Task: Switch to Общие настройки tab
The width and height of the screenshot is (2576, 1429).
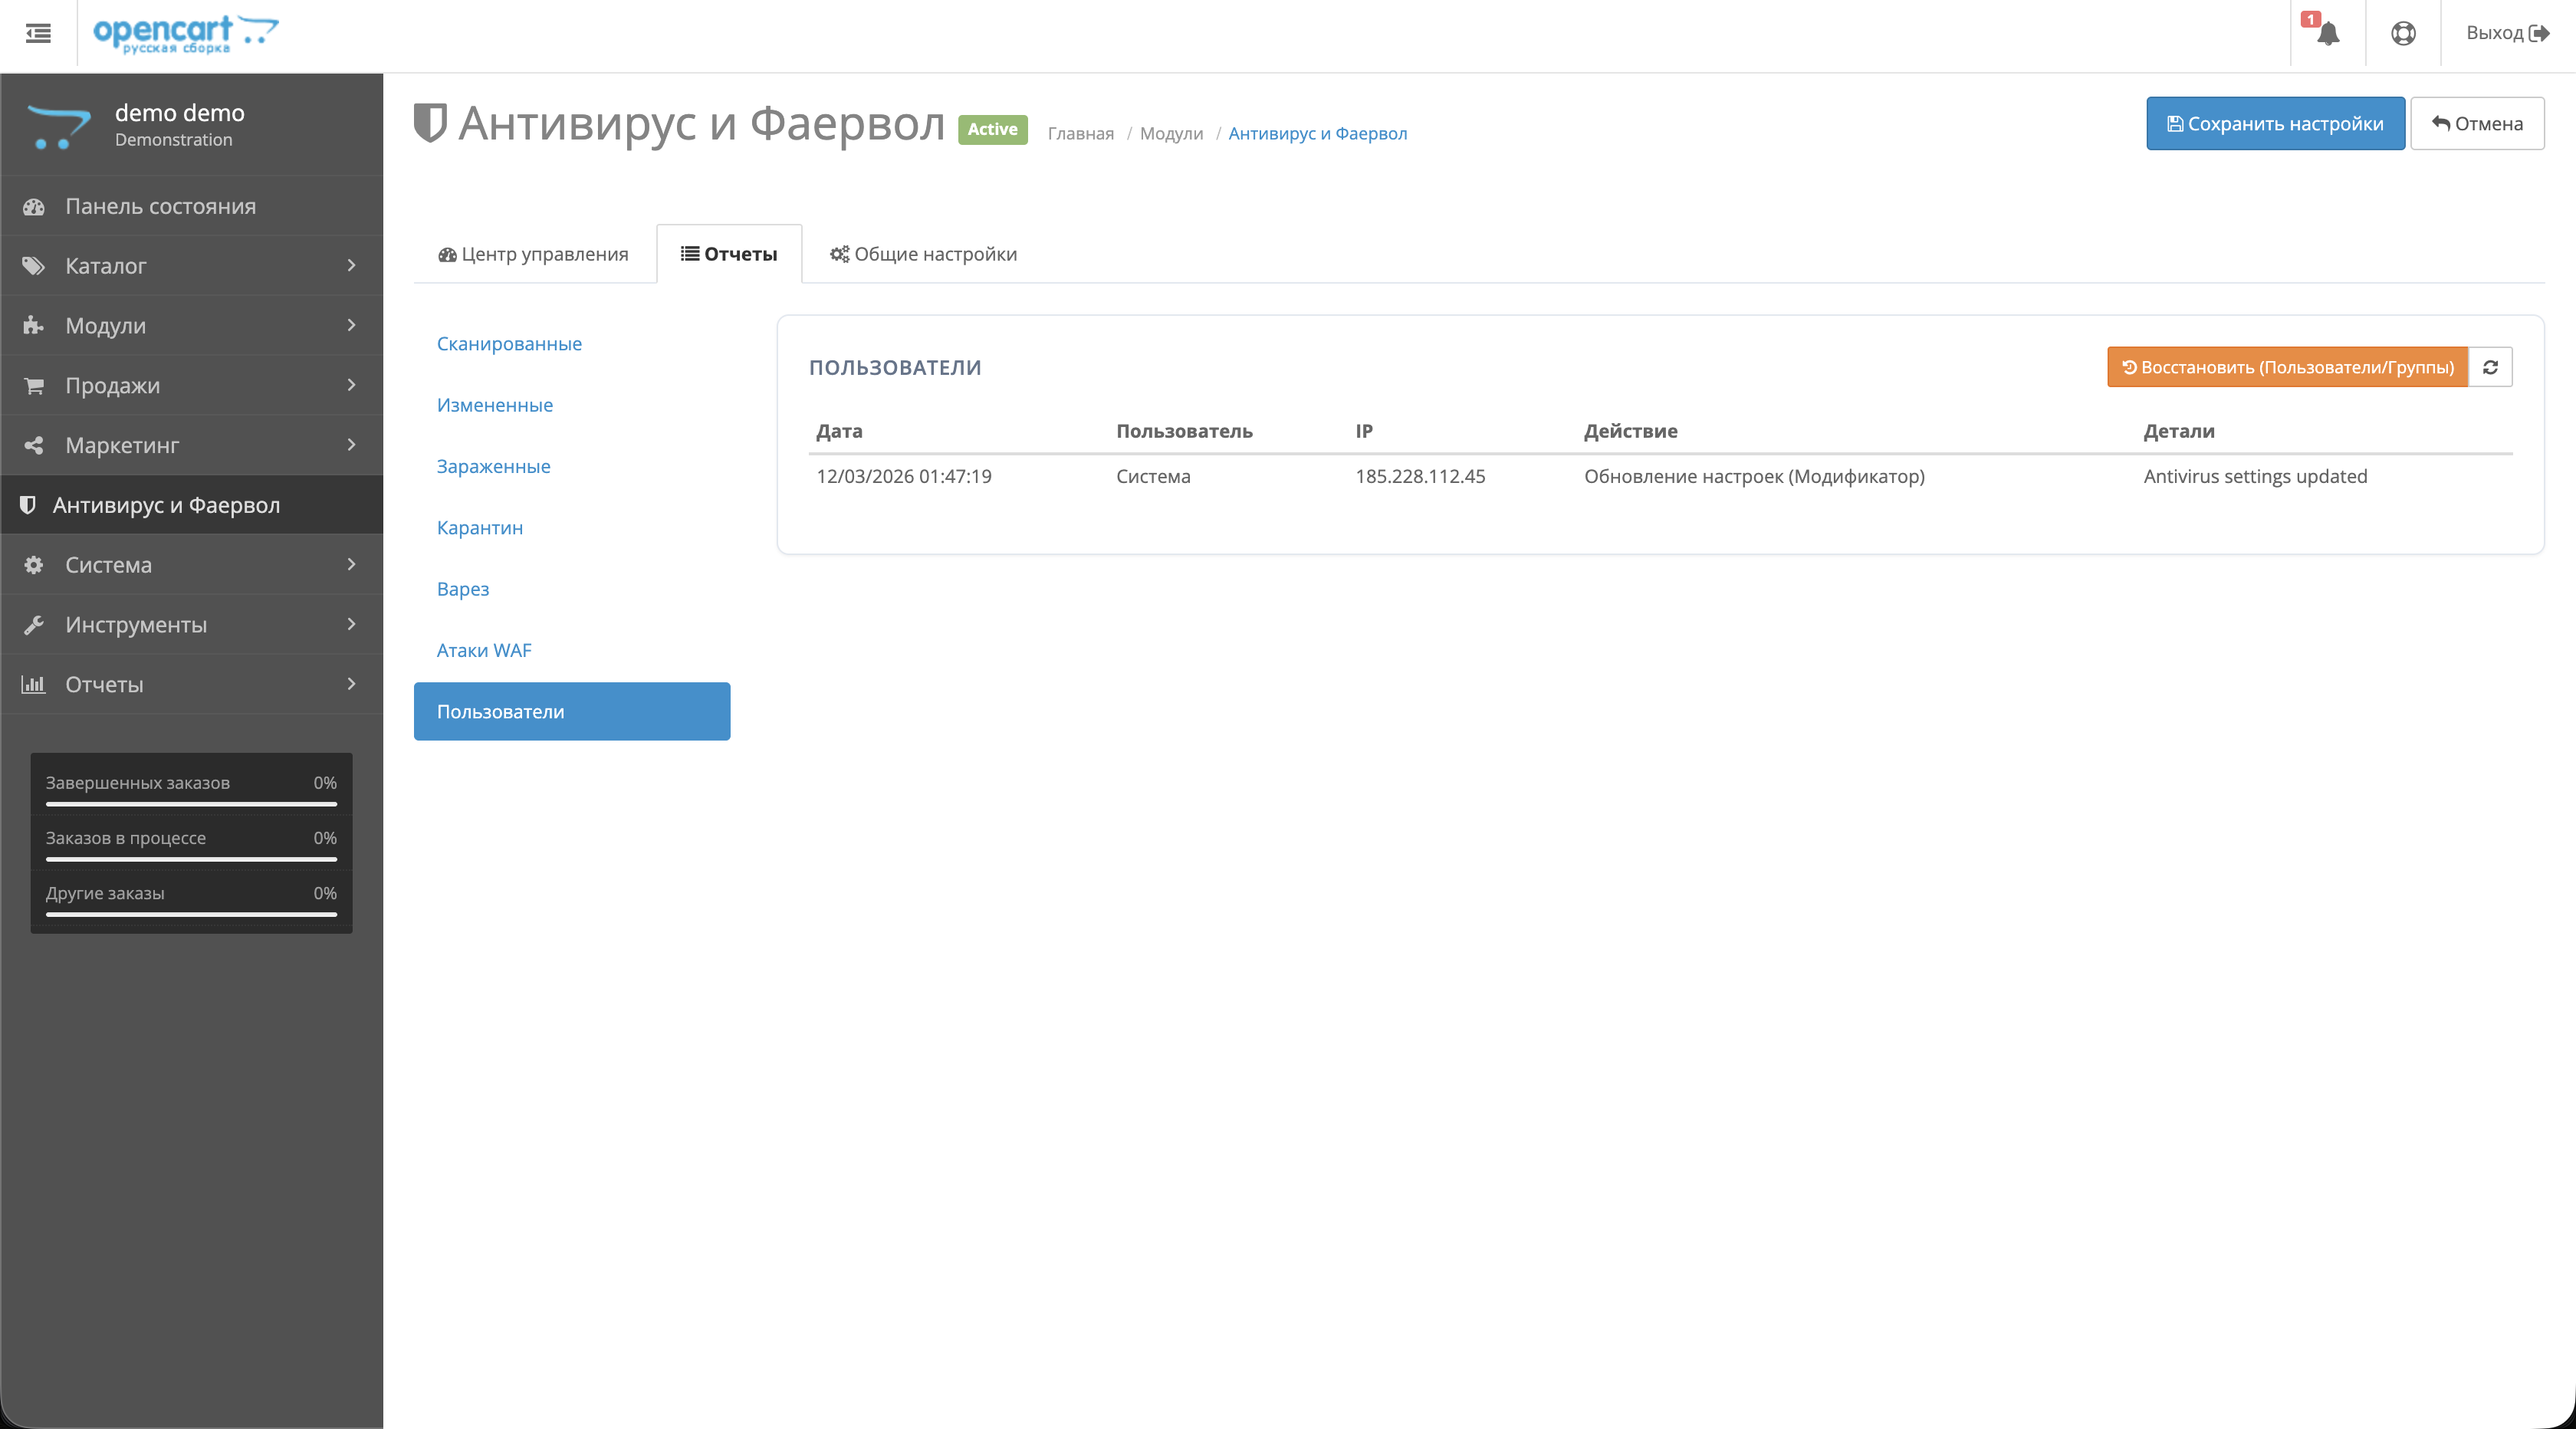Action: 923,254
